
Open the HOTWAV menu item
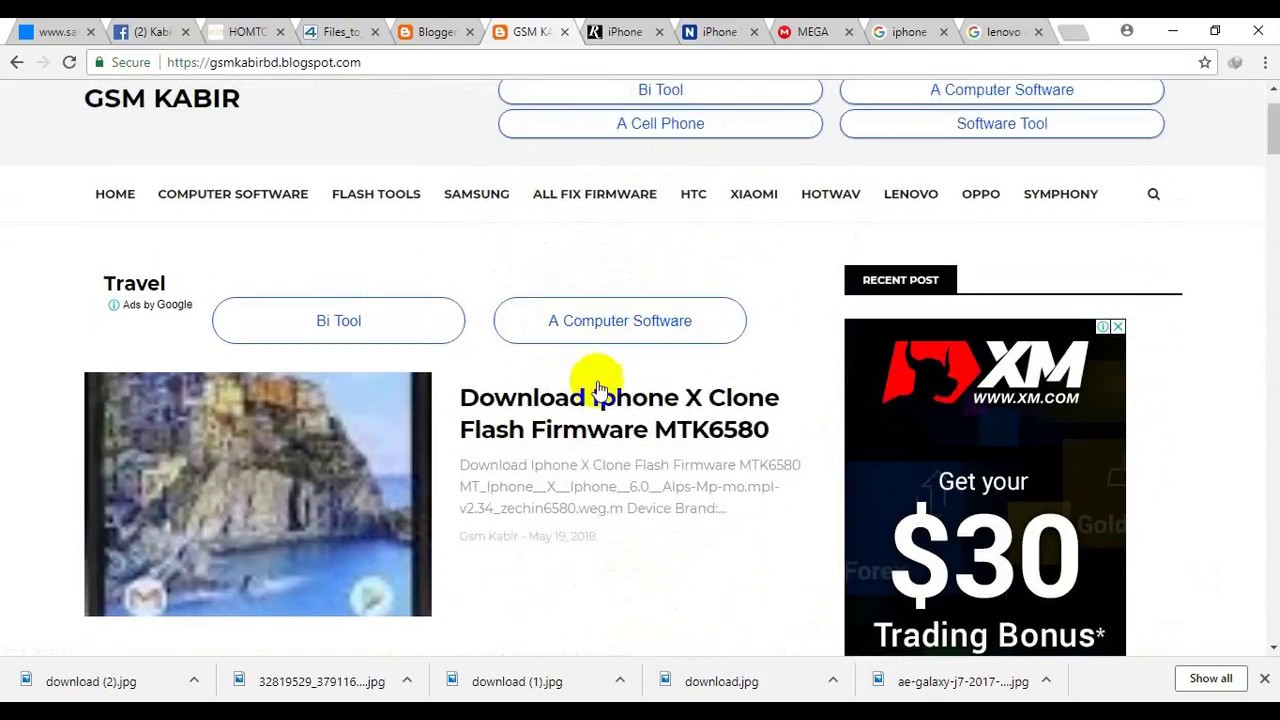tap(830, 194)
